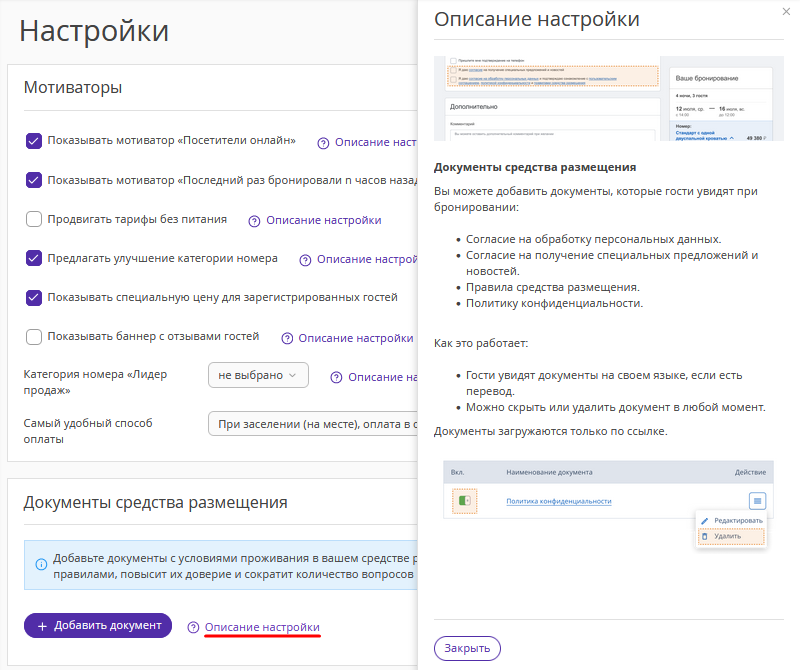The image size is (800, 670).
Task: Click «Редактировать» in the illustrated menu
Action: (733, 520)
